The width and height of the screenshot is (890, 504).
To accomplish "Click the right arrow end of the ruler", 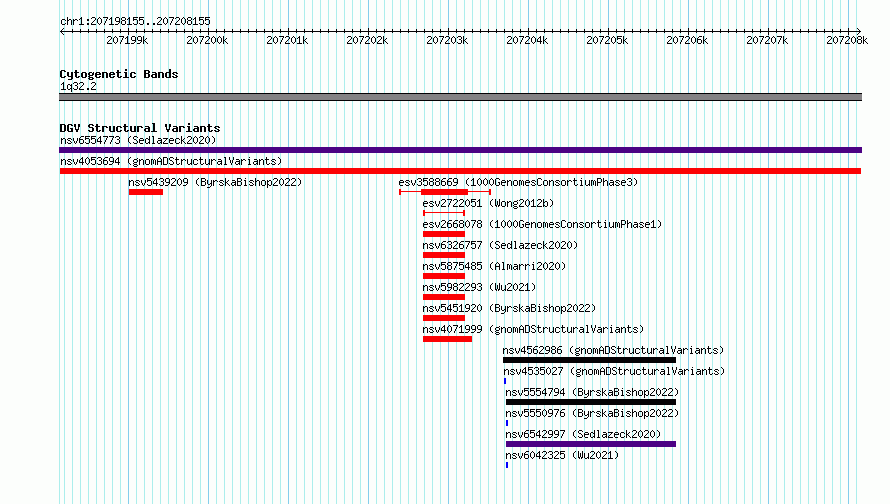I will coord(859,31).
